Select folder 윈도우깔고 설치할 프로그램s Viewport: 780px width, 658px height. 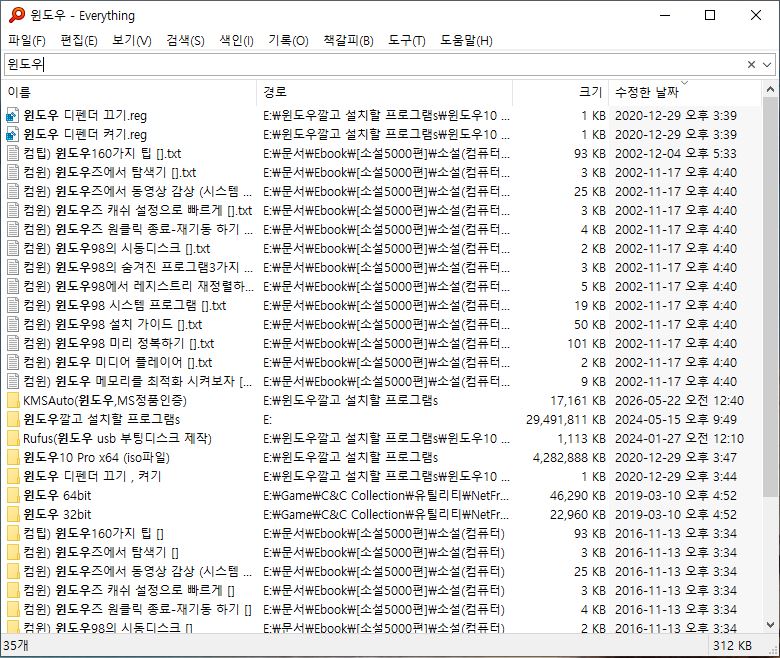[101, 419]
